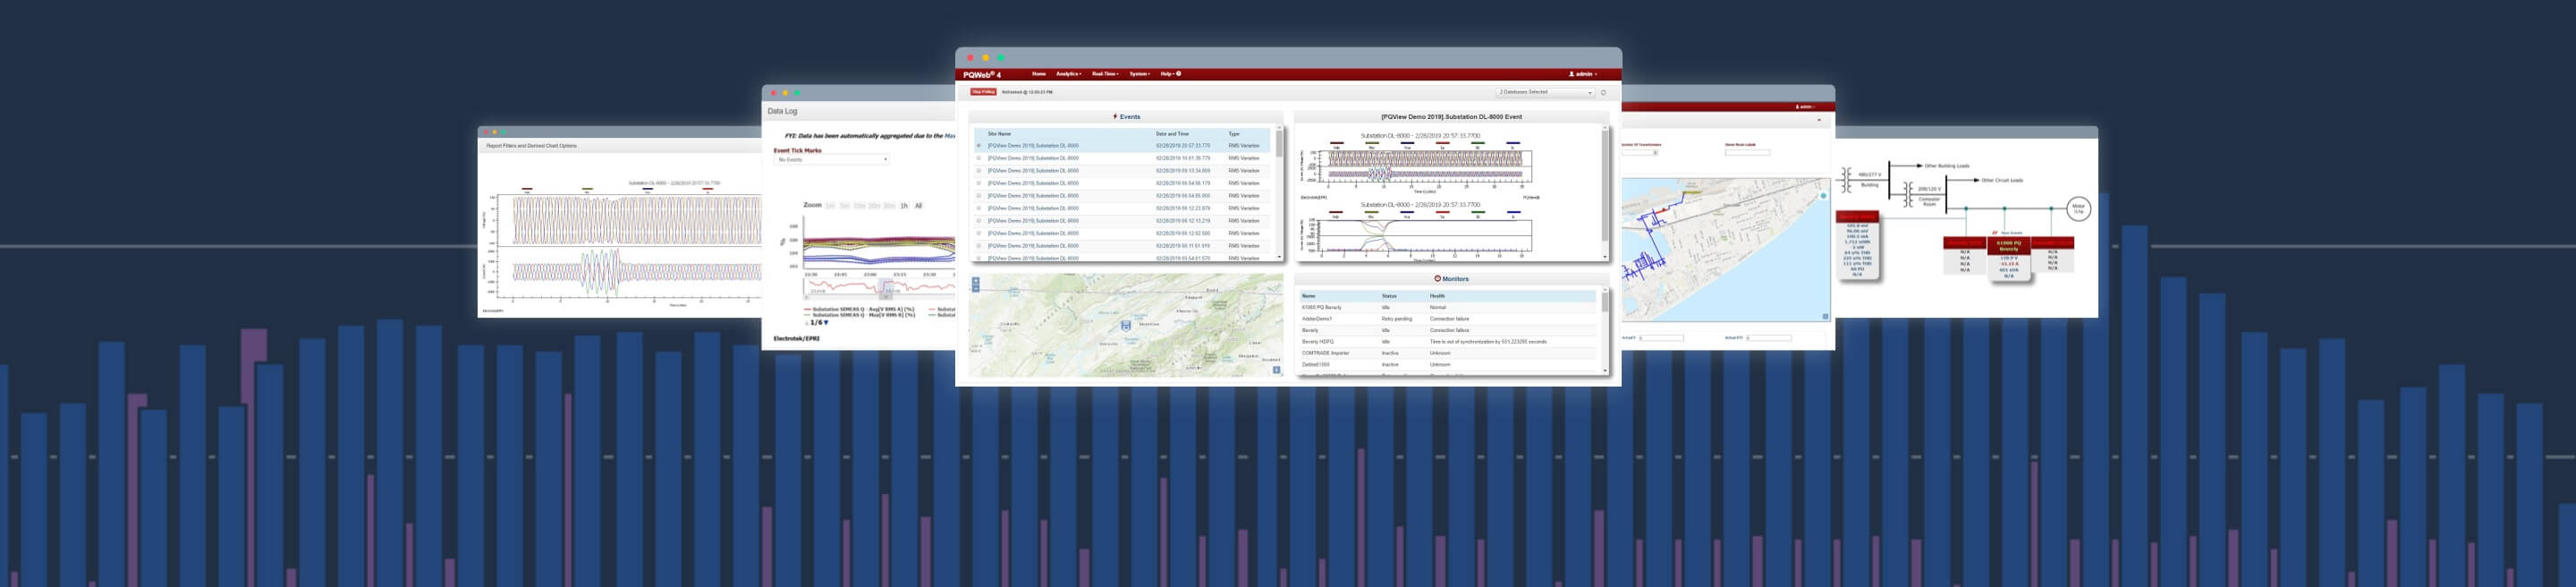Click the Motor symbol in one-line diagram
The image size is (2576, 587).
tap(2079, 208)
